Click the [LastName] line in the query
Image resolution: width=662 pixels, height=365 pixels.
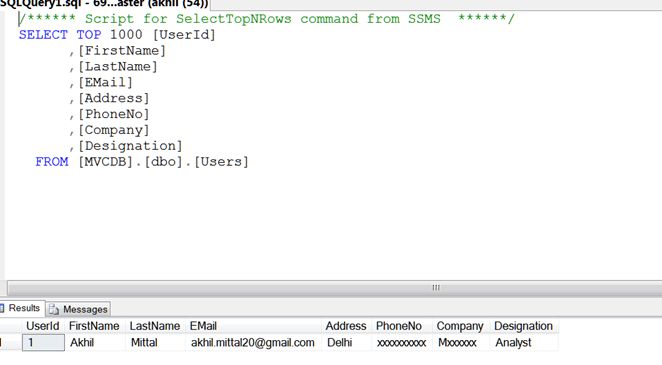[113, 67]
